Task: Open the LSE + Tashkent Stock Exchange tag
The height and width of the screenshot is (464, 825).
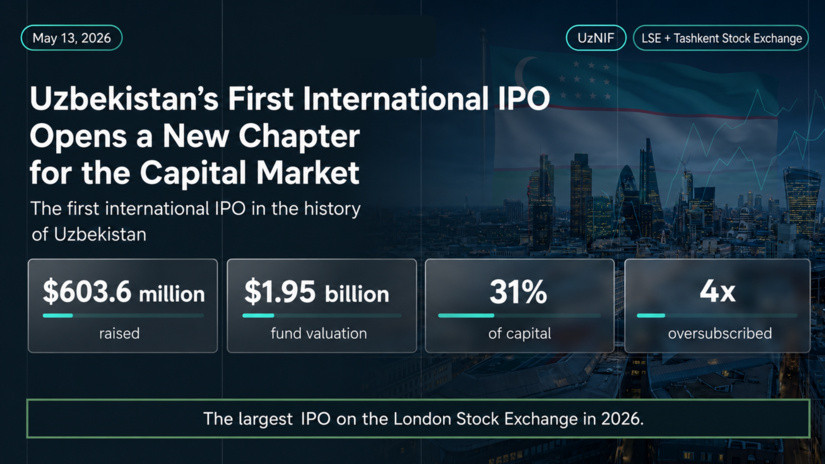Action: coord(721,38)
